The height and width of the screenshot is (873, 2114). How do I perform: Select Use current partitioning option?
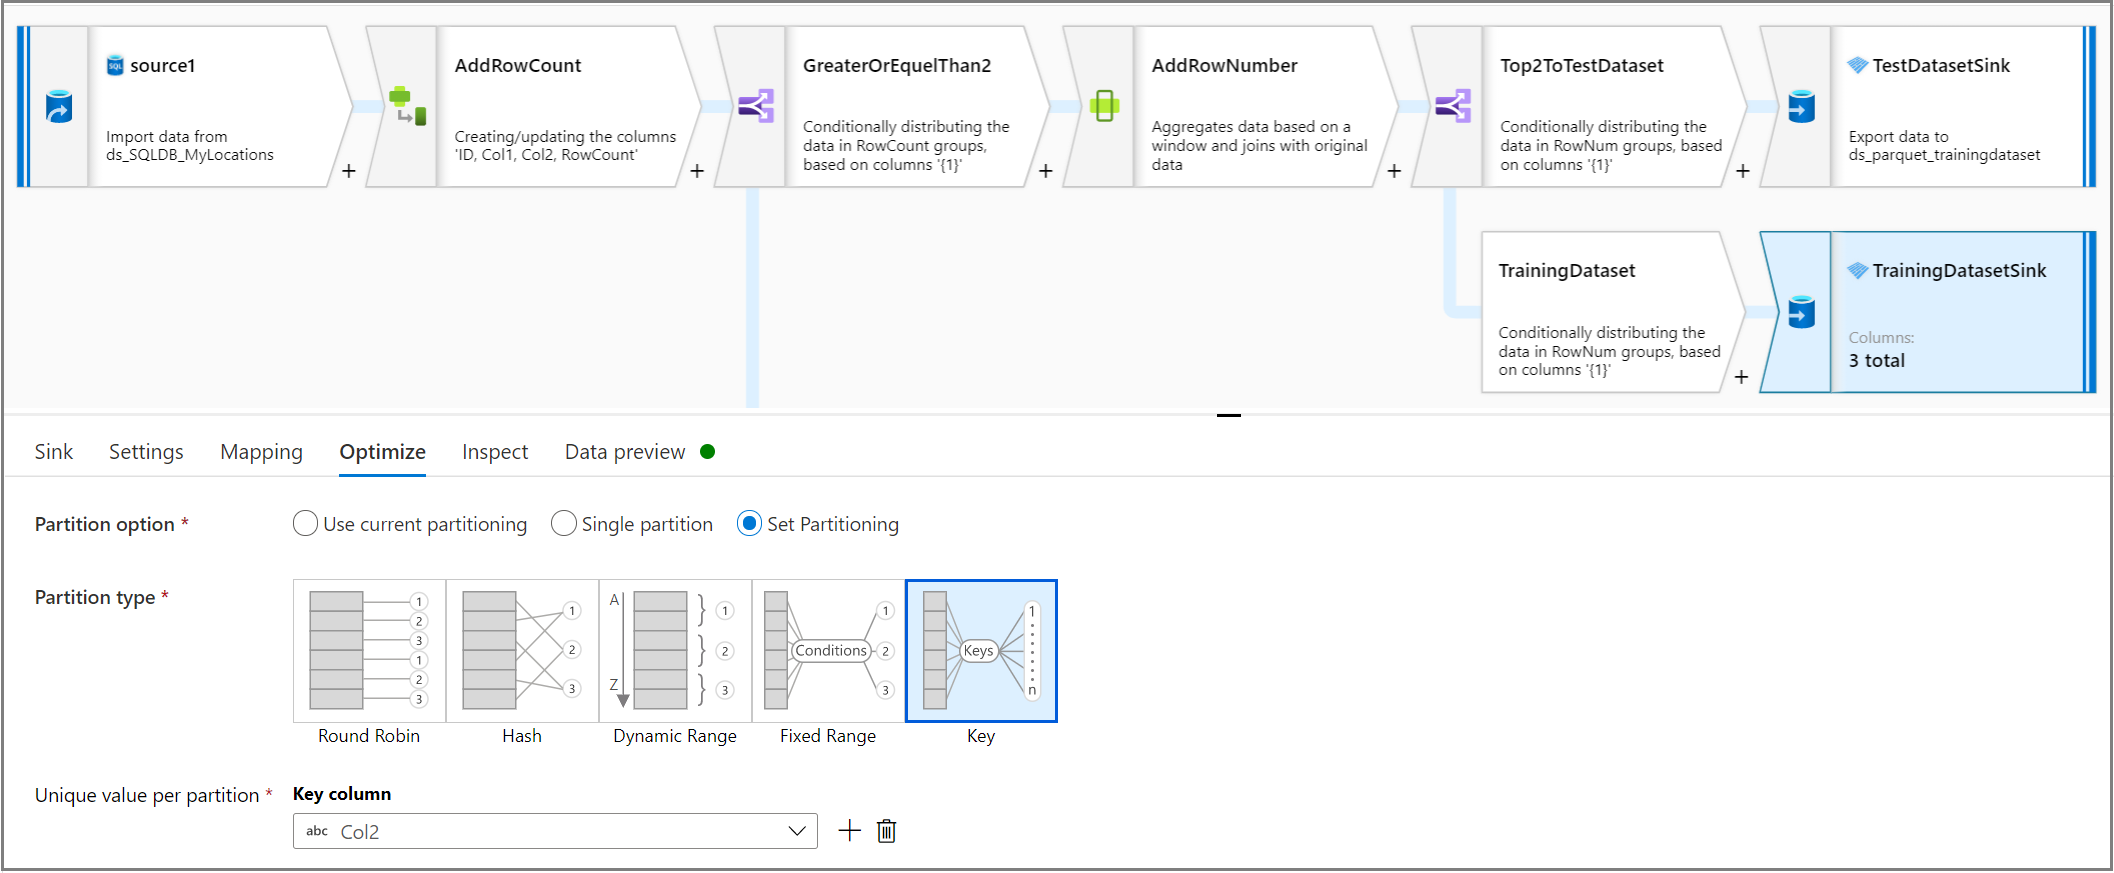(305, 524)
